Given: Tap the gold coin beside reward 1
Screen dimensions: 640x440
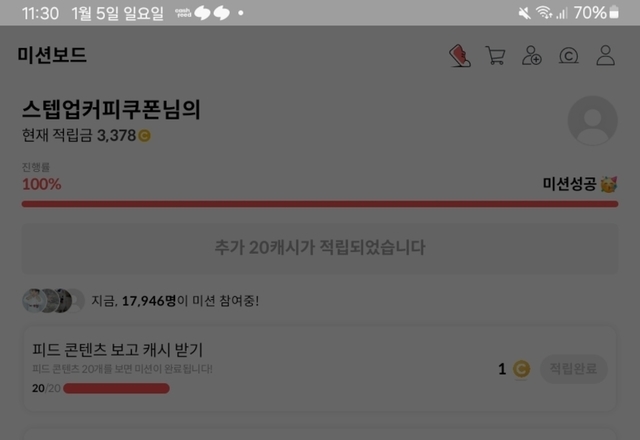Looking at the screenshot, I should [521, 369].
